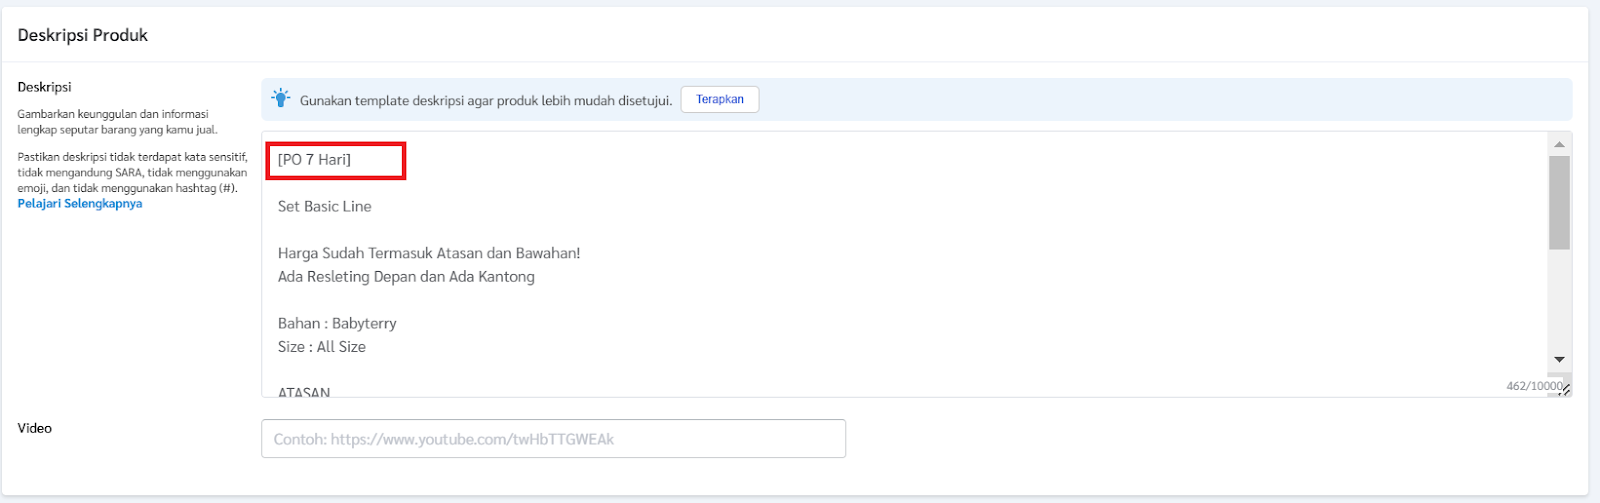Click the partially visible ATASAN line
Image resolution: width=1600 pixels, height=503 pixels.
click(x=304, y=392)
